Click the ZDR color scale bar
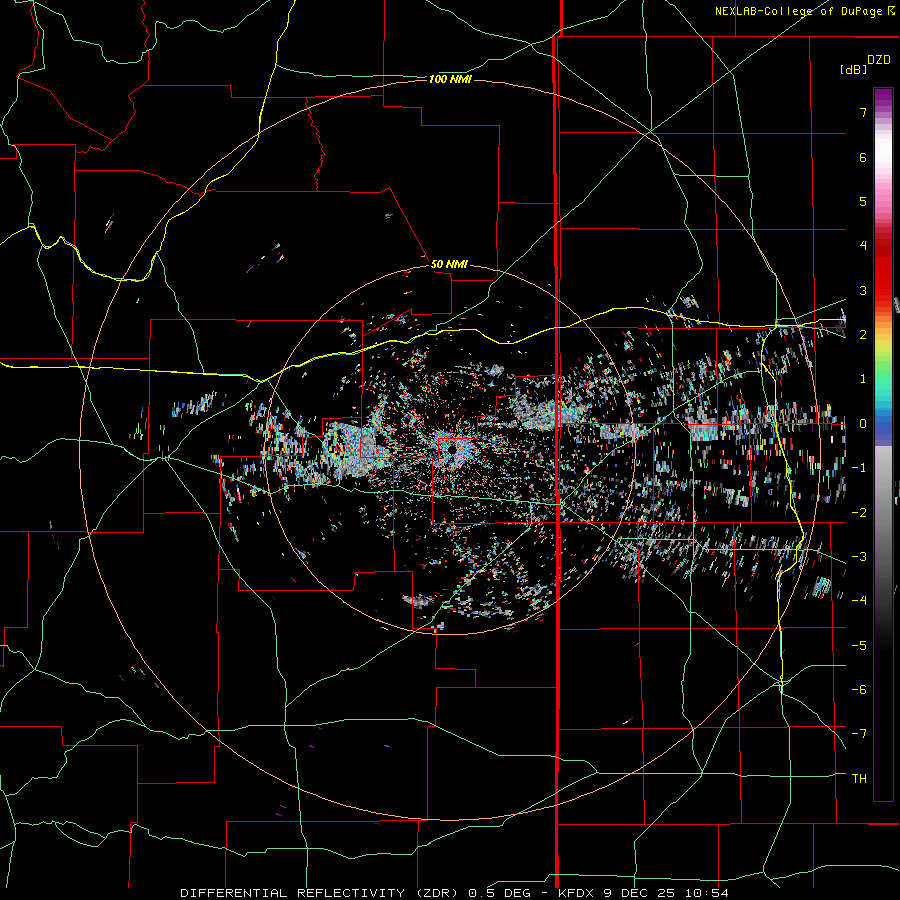This screenshot has height=900, width=900. [x=883, y=444]
